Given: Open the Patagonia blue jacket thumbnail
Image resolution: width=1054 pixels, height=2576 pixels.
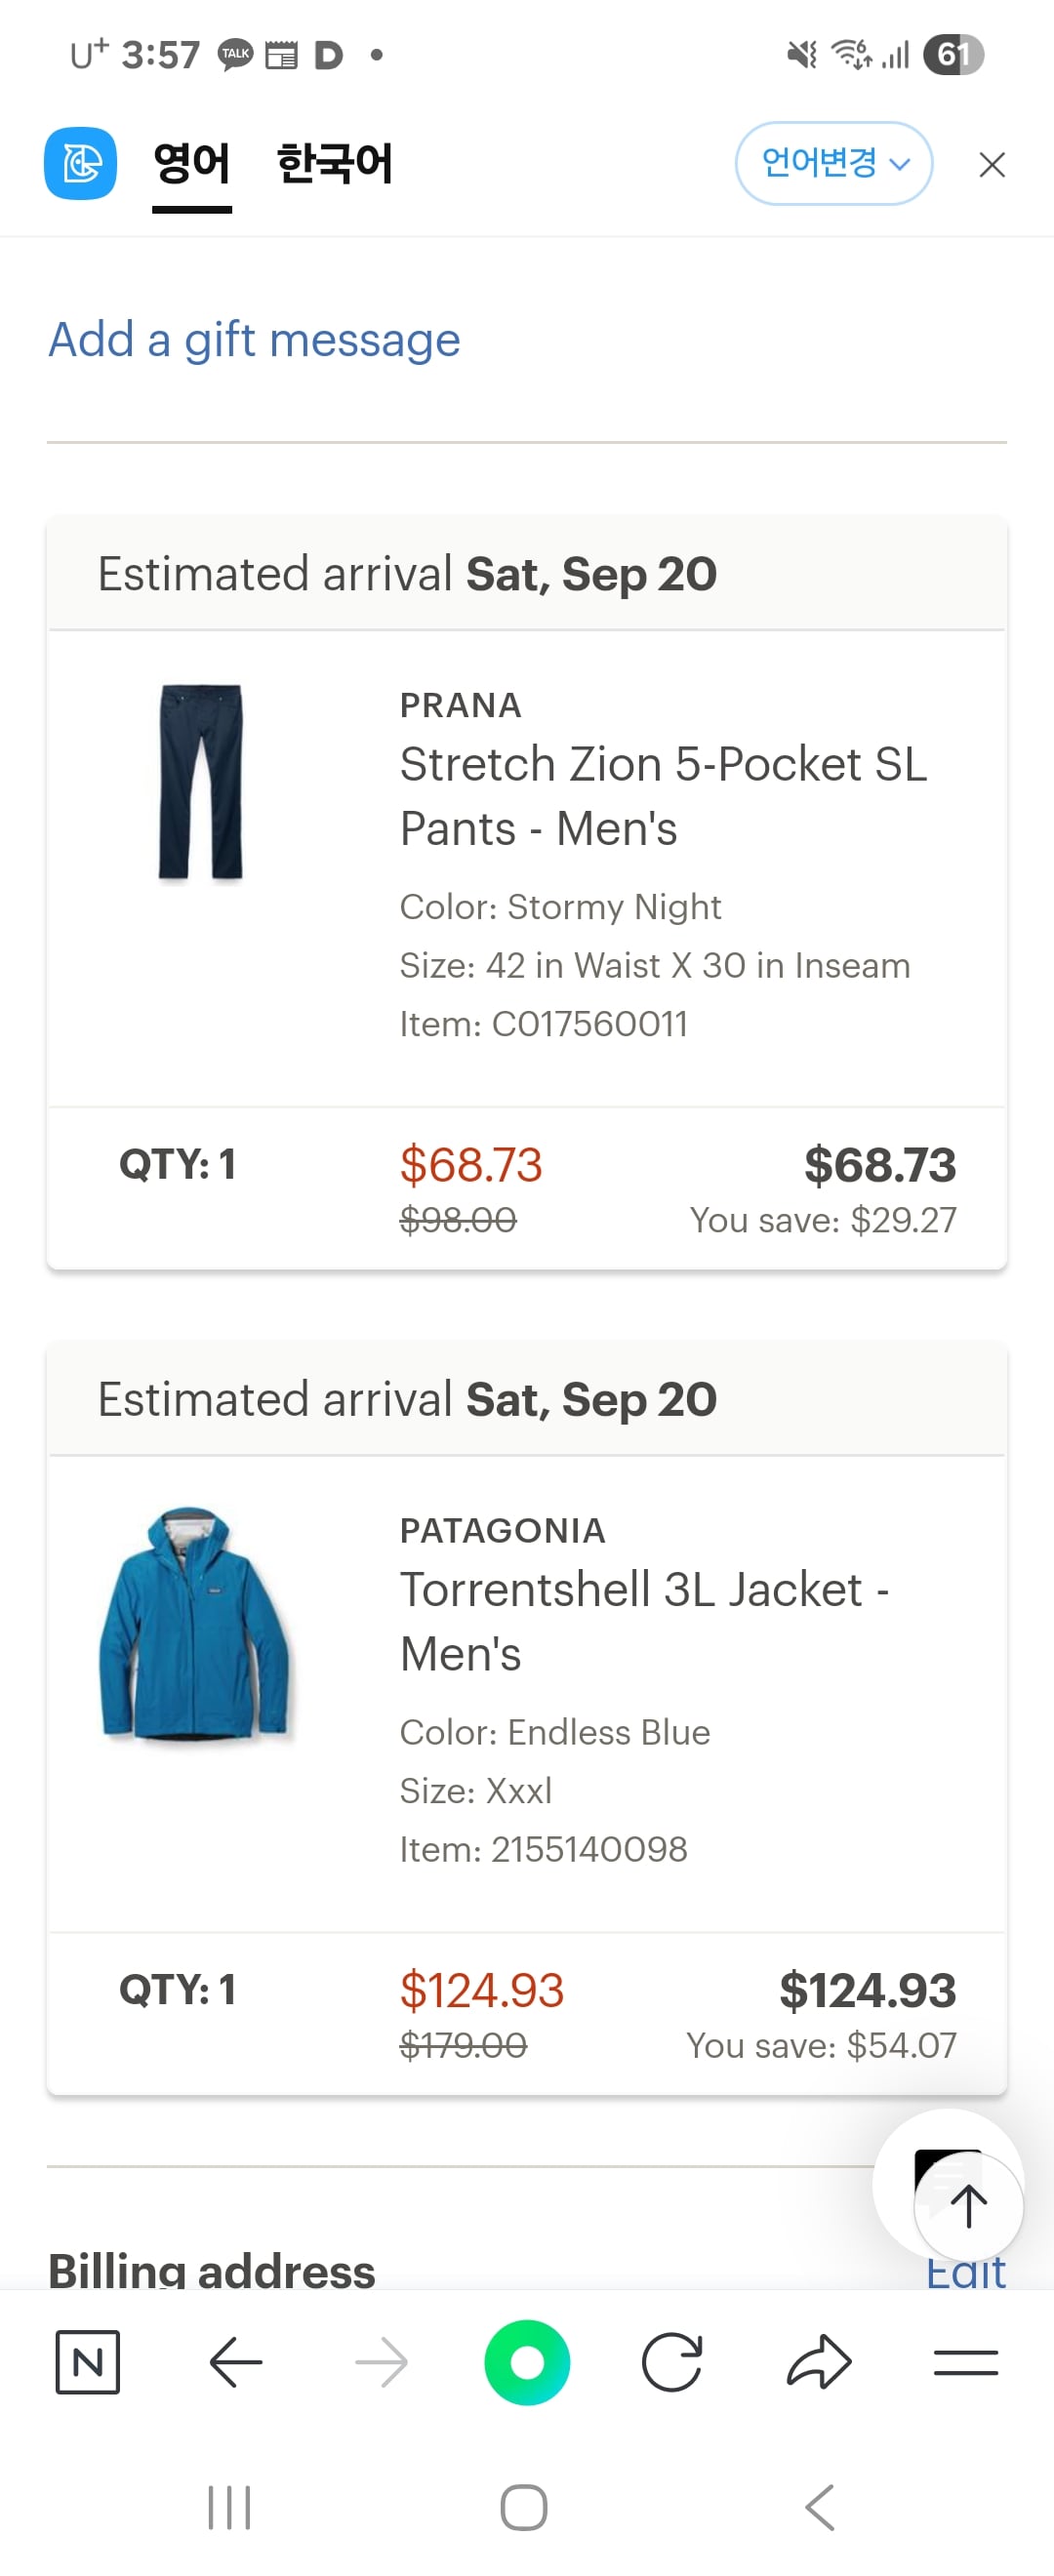Looking at the screenshot, I should [194, 1624].
